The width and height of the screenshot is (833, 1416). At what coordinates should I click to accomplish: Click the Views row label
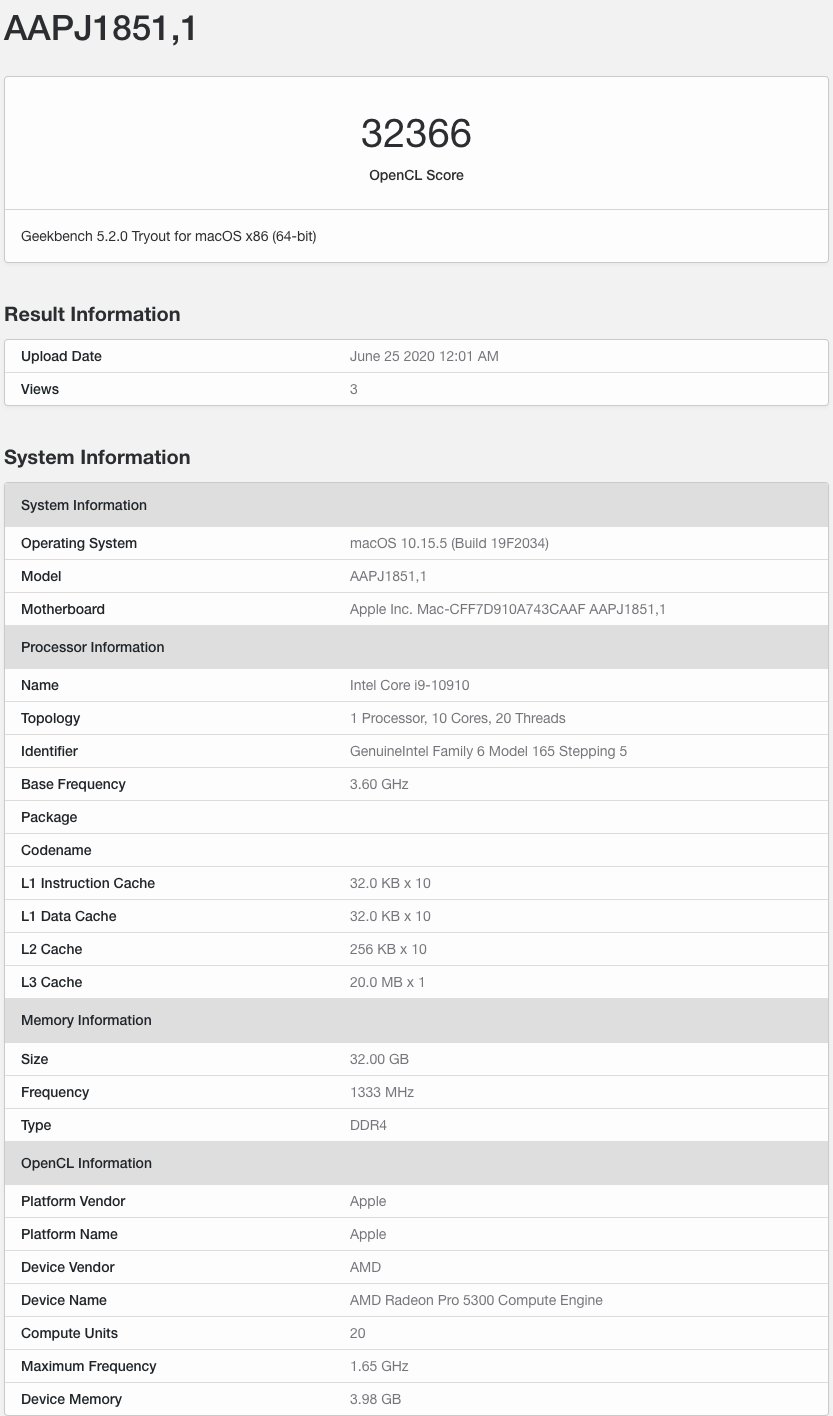click(x=40, y=389)
